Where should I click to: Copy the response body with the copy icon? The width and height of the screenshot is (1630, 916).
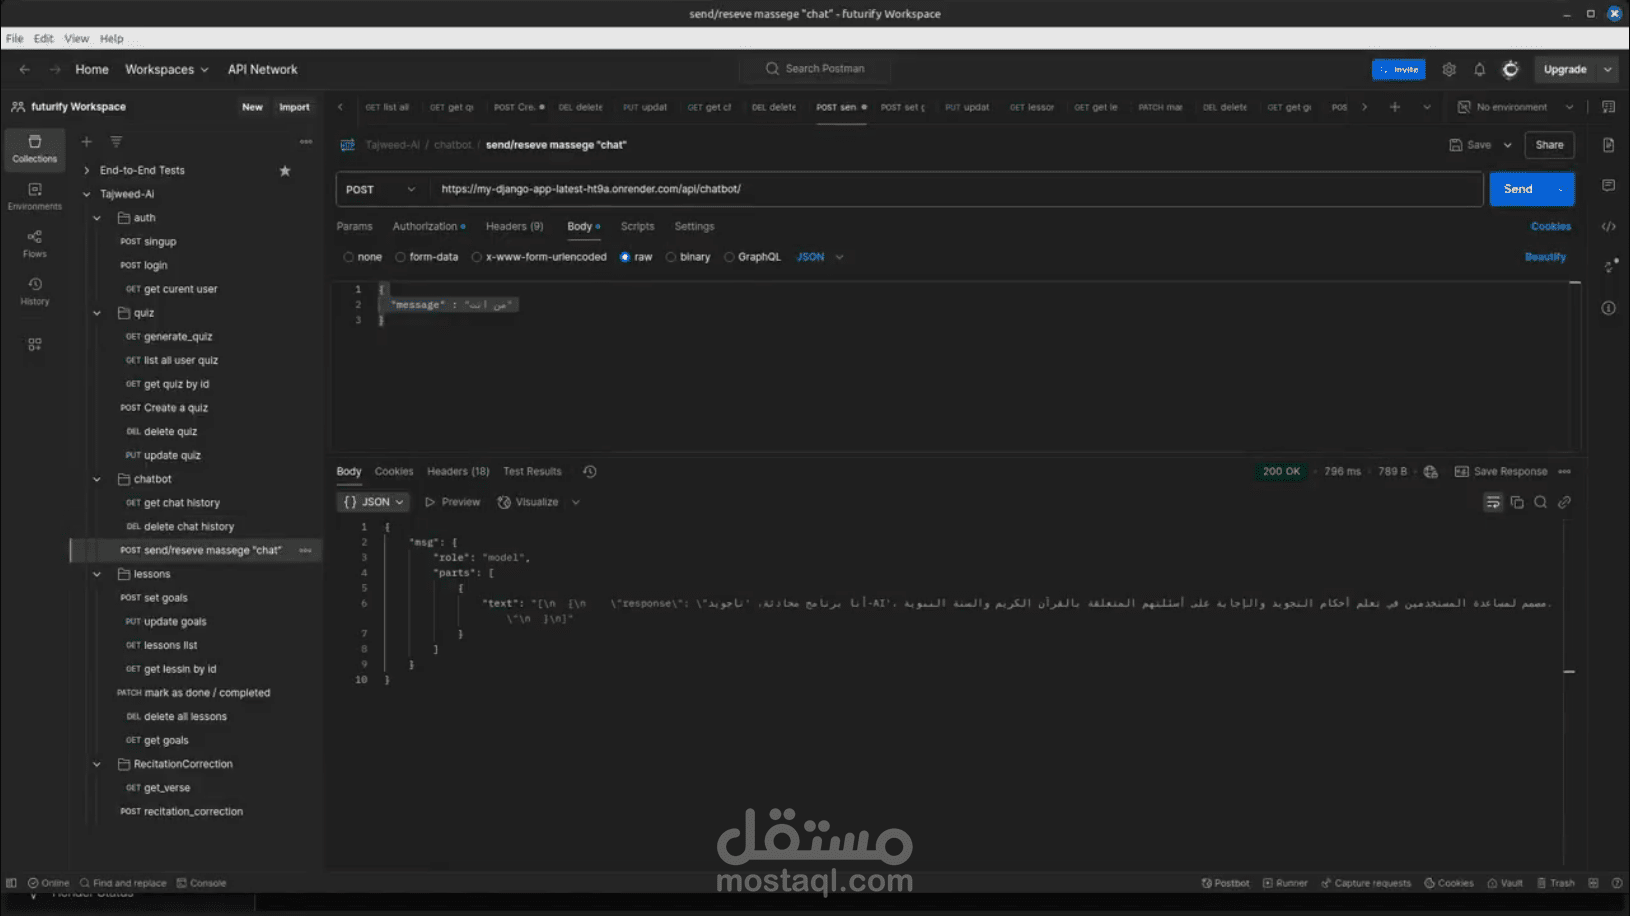tap(1517, 502)
